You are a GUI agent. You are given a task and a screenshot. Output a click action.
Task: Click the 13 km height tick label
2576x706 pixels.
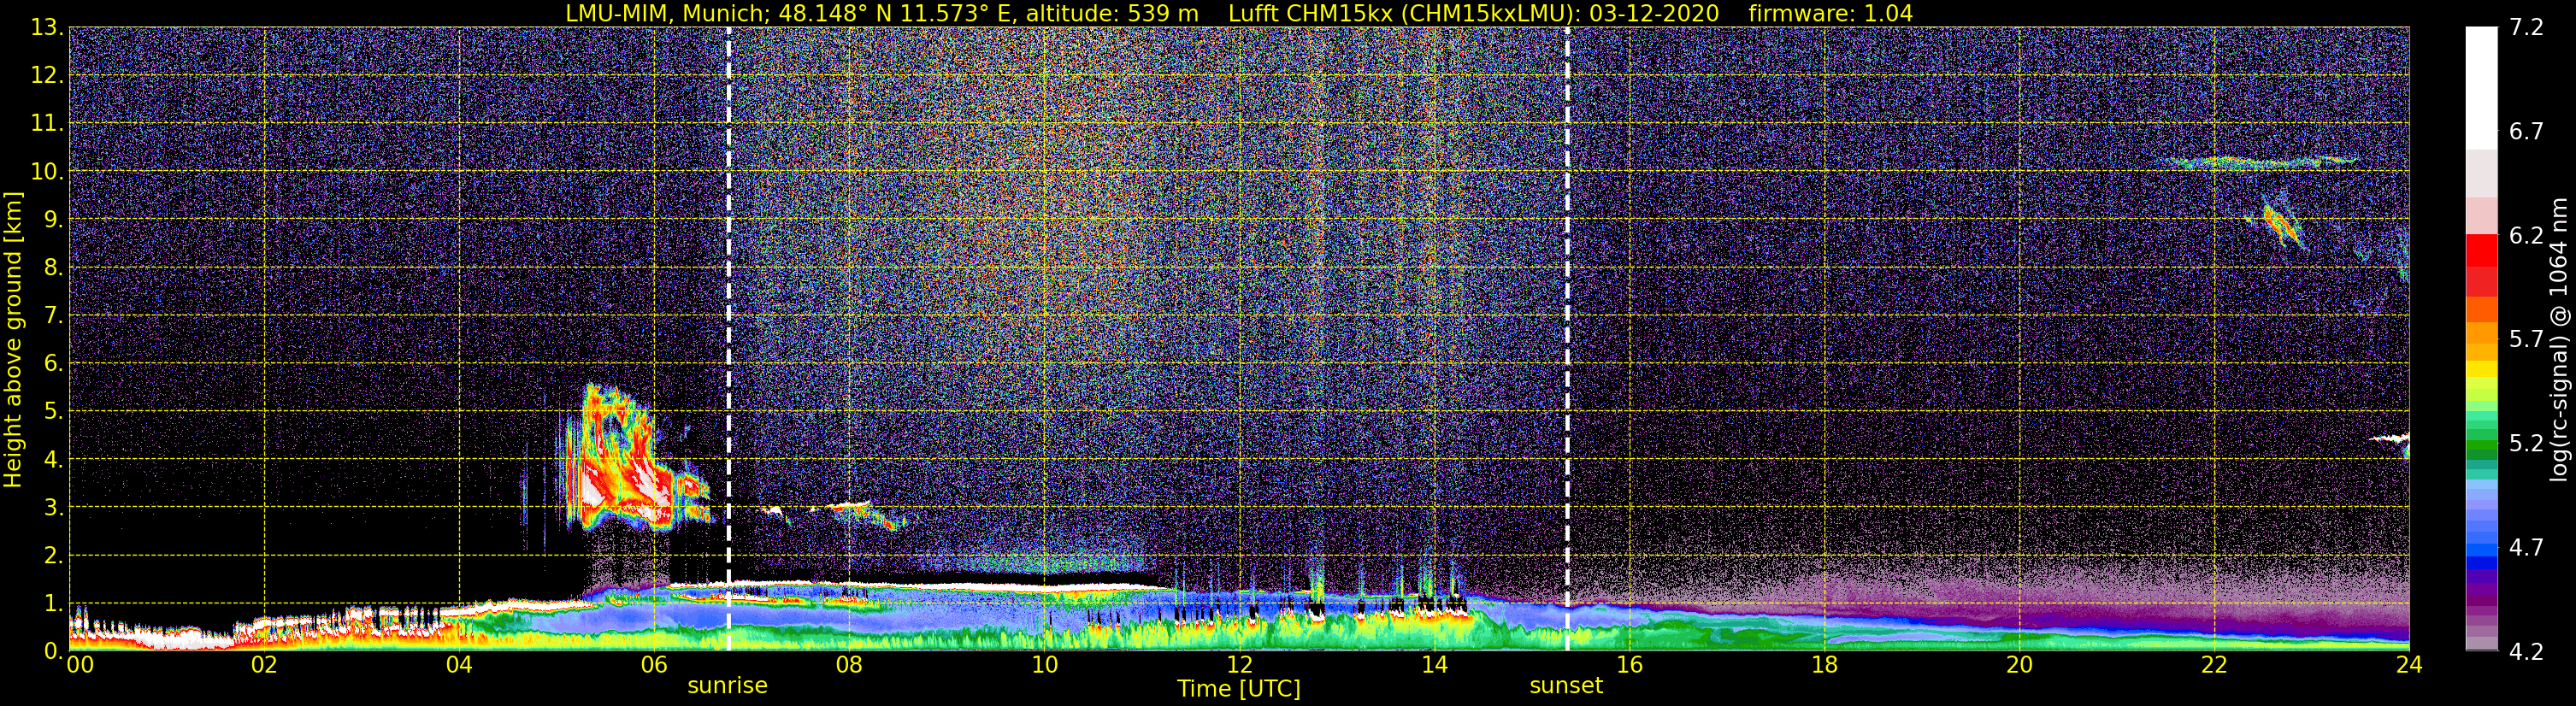pyautogui.click(x=46, y=28)
